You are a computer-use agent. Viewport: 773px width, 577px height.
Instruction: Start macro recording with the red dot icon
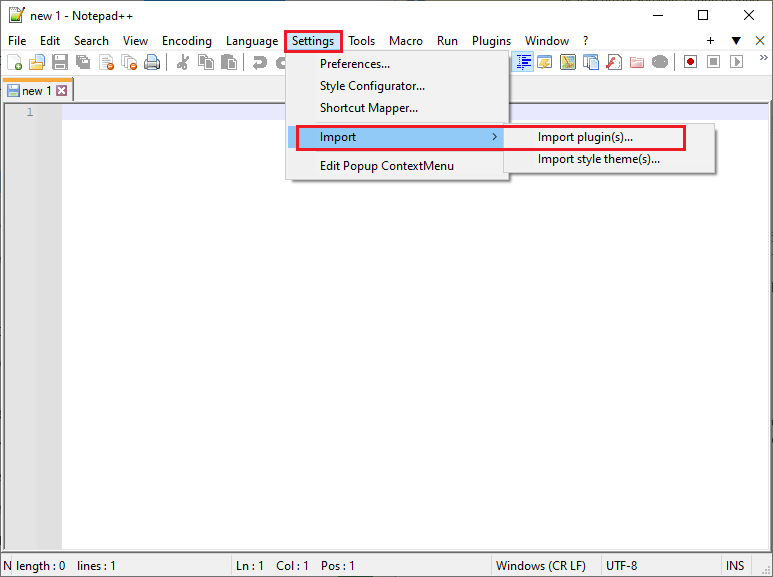690,62
